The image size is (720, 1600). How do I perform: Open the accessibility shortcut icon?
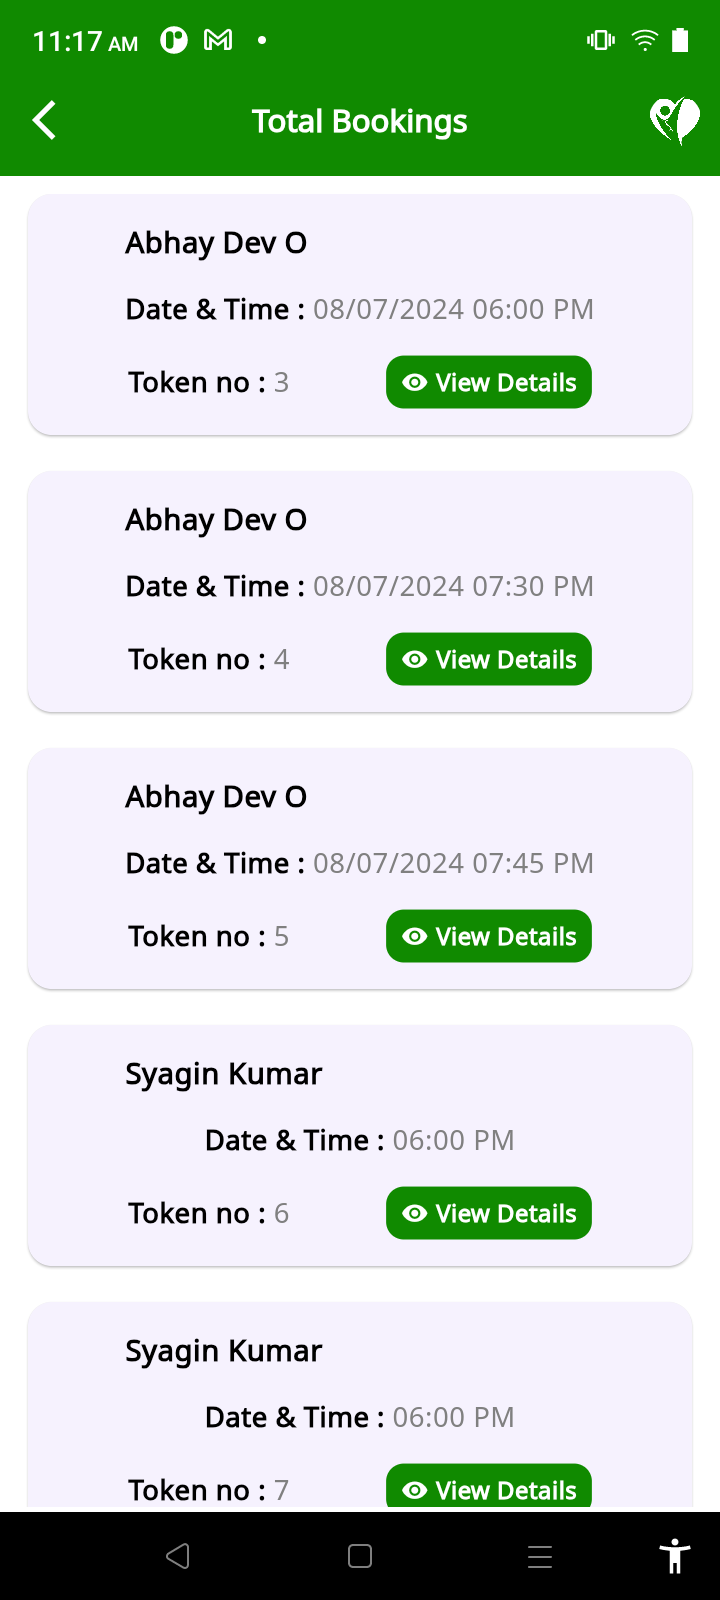click(675, 1556)
